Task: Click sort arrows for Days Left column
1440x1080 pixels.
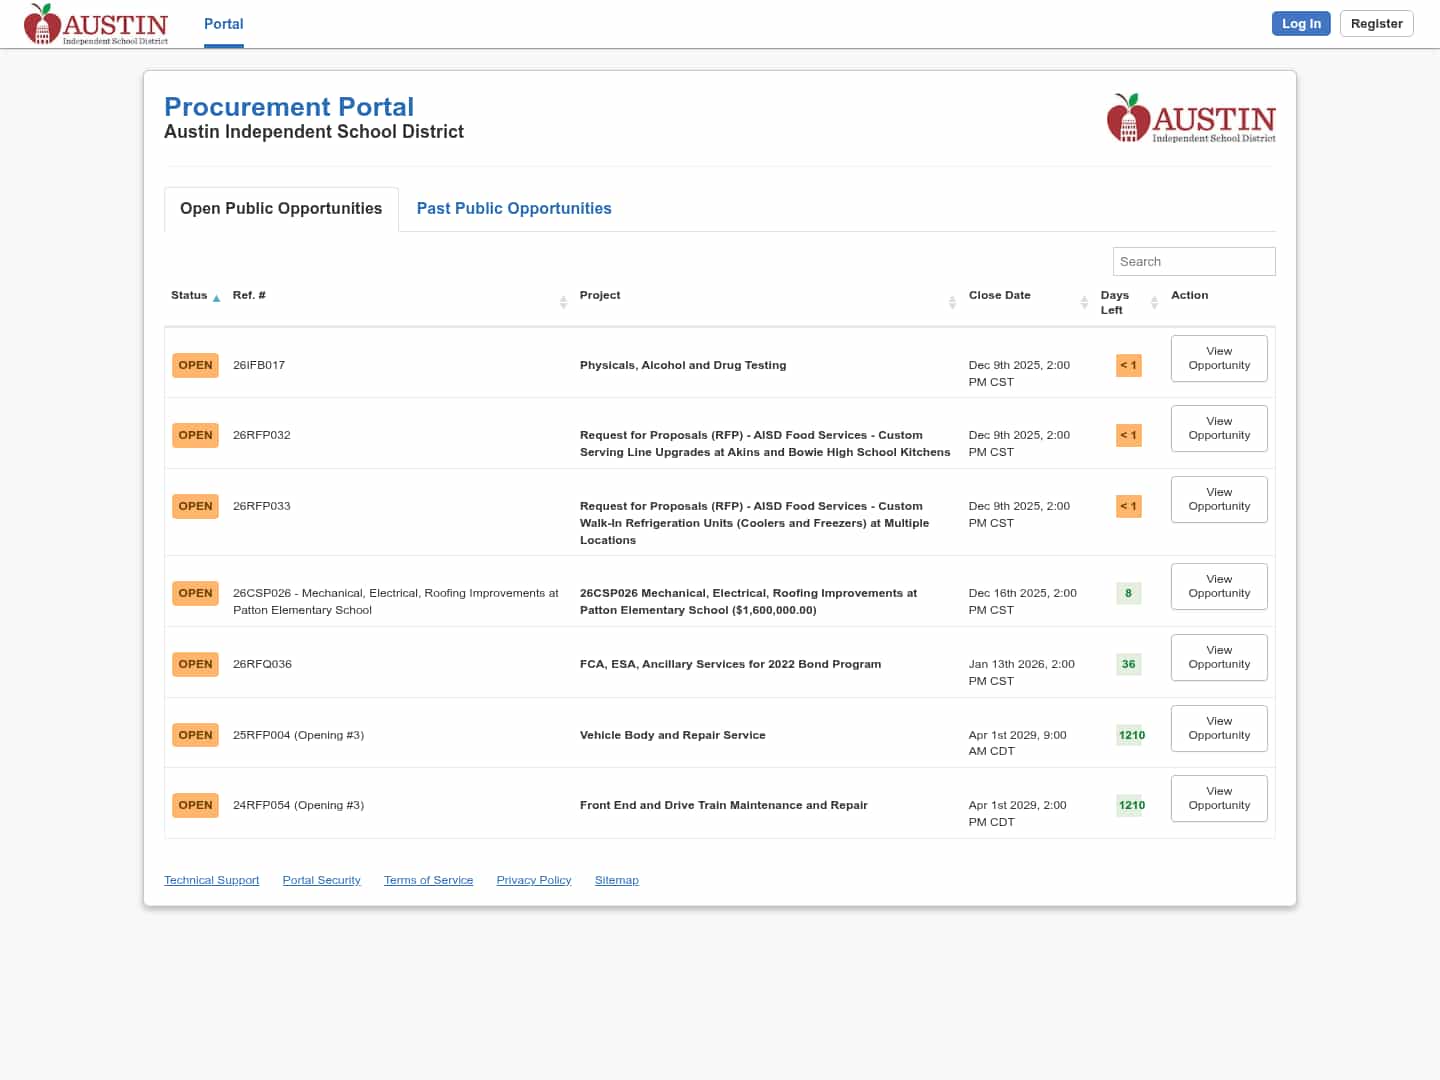Action: click(x=1154, y=302)
